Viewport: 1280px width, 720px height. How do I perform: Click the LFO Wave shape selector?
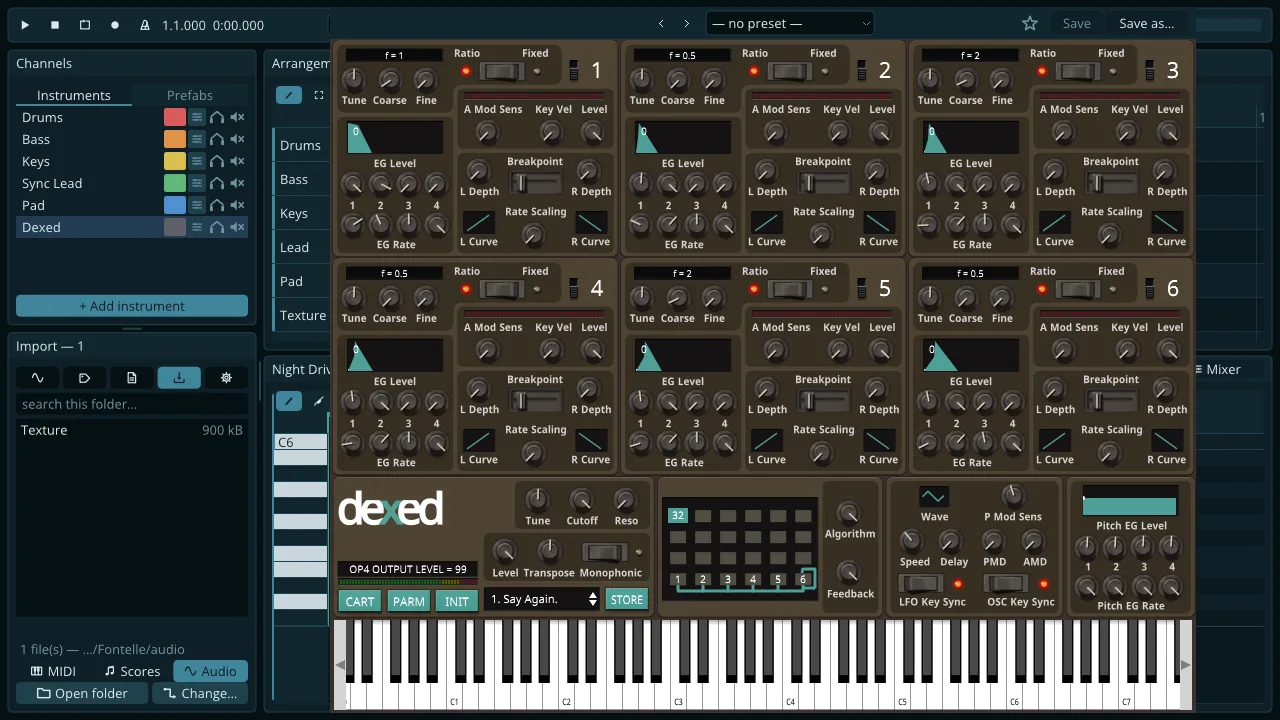tap(934, 497)
